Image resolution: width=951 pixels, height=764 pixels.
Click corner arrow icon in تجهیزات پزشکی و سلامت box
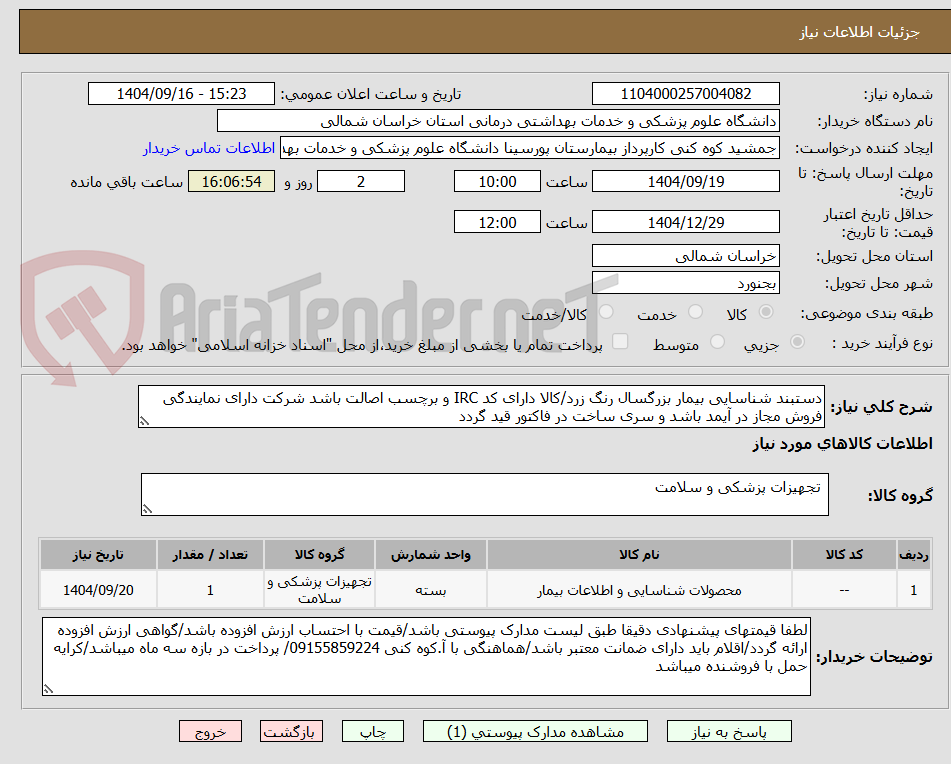pos(150,507)
